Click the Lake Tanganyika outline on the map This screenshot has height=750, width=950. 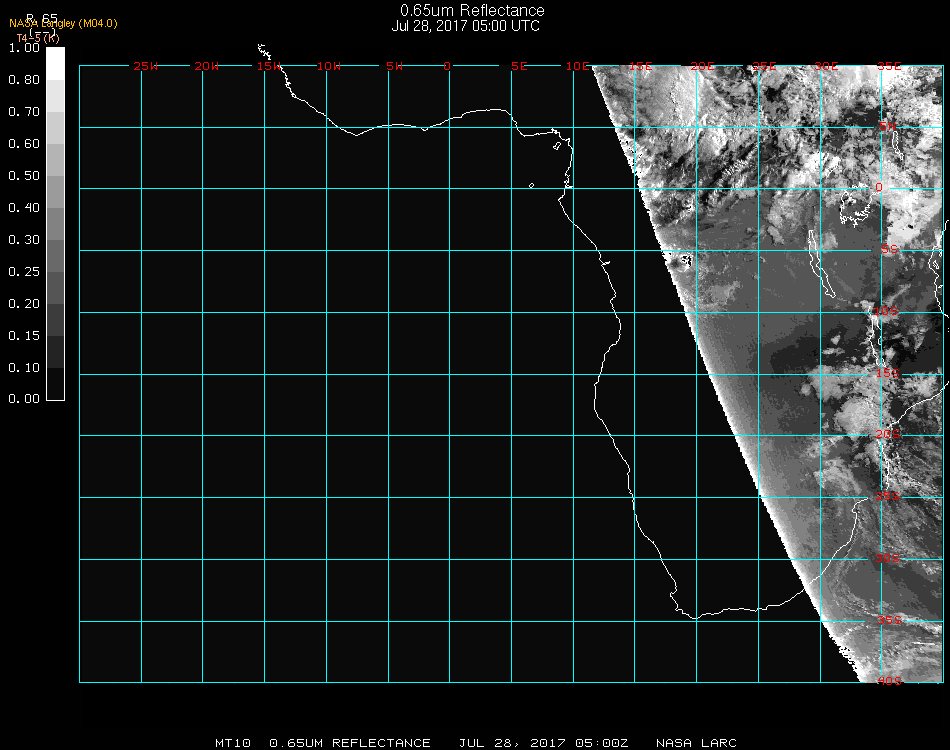coord(822,264)
